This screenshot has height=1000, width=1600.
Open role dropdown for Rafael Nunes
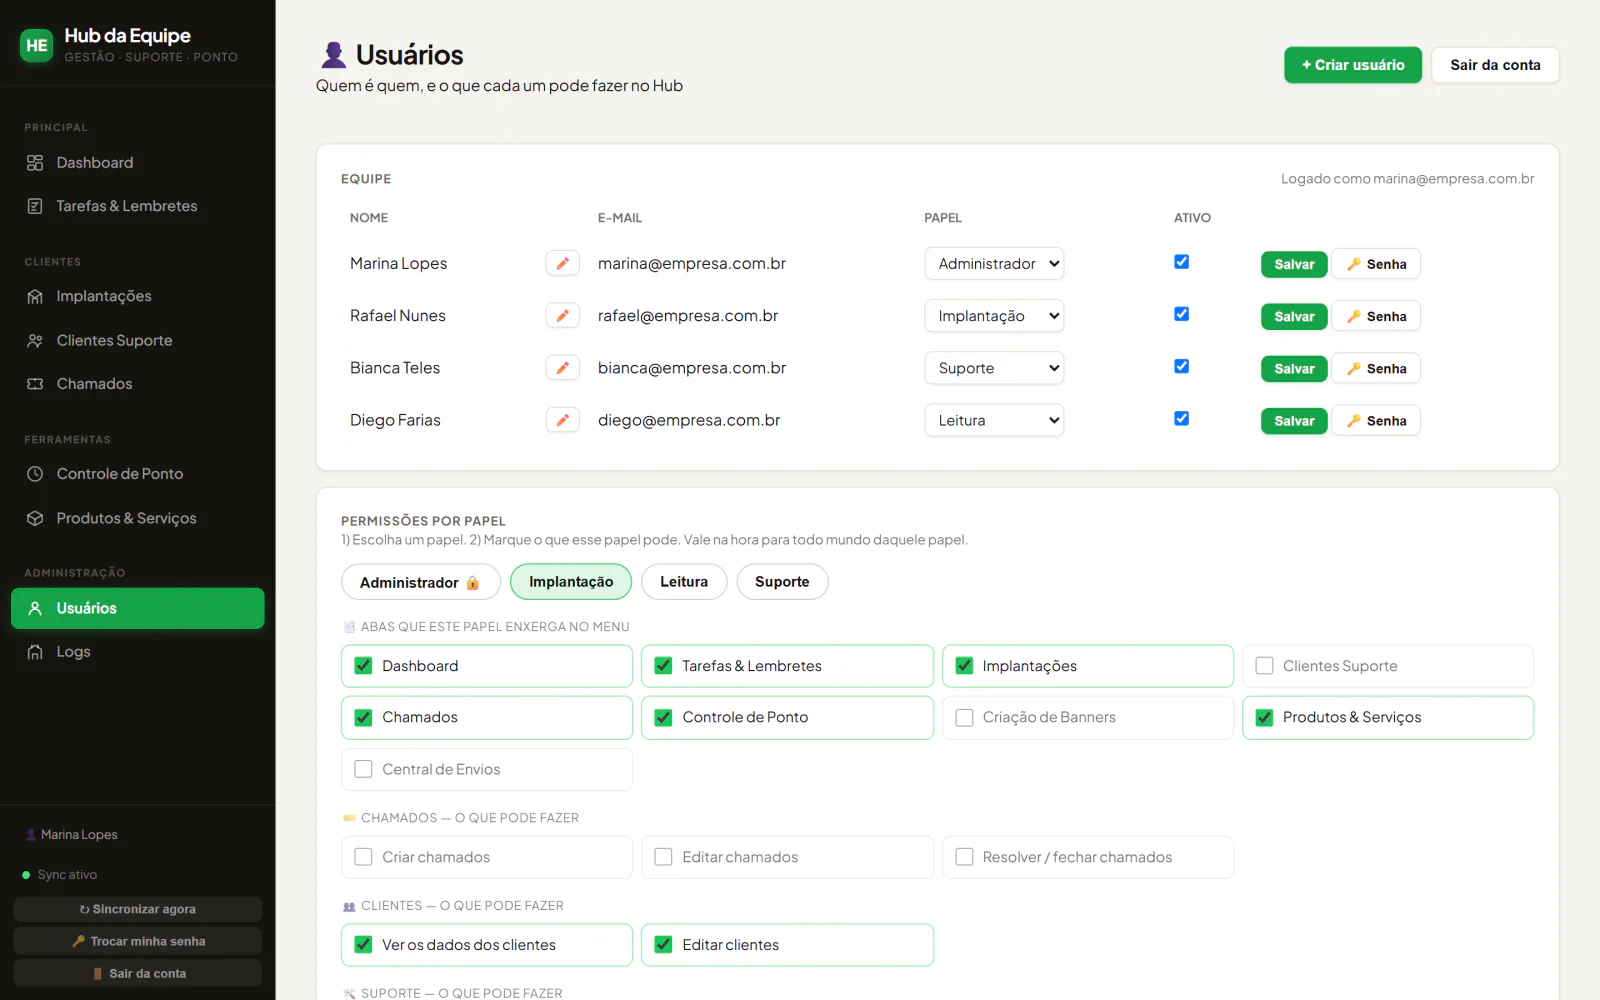pyautogui.click(x=994, y=316)
